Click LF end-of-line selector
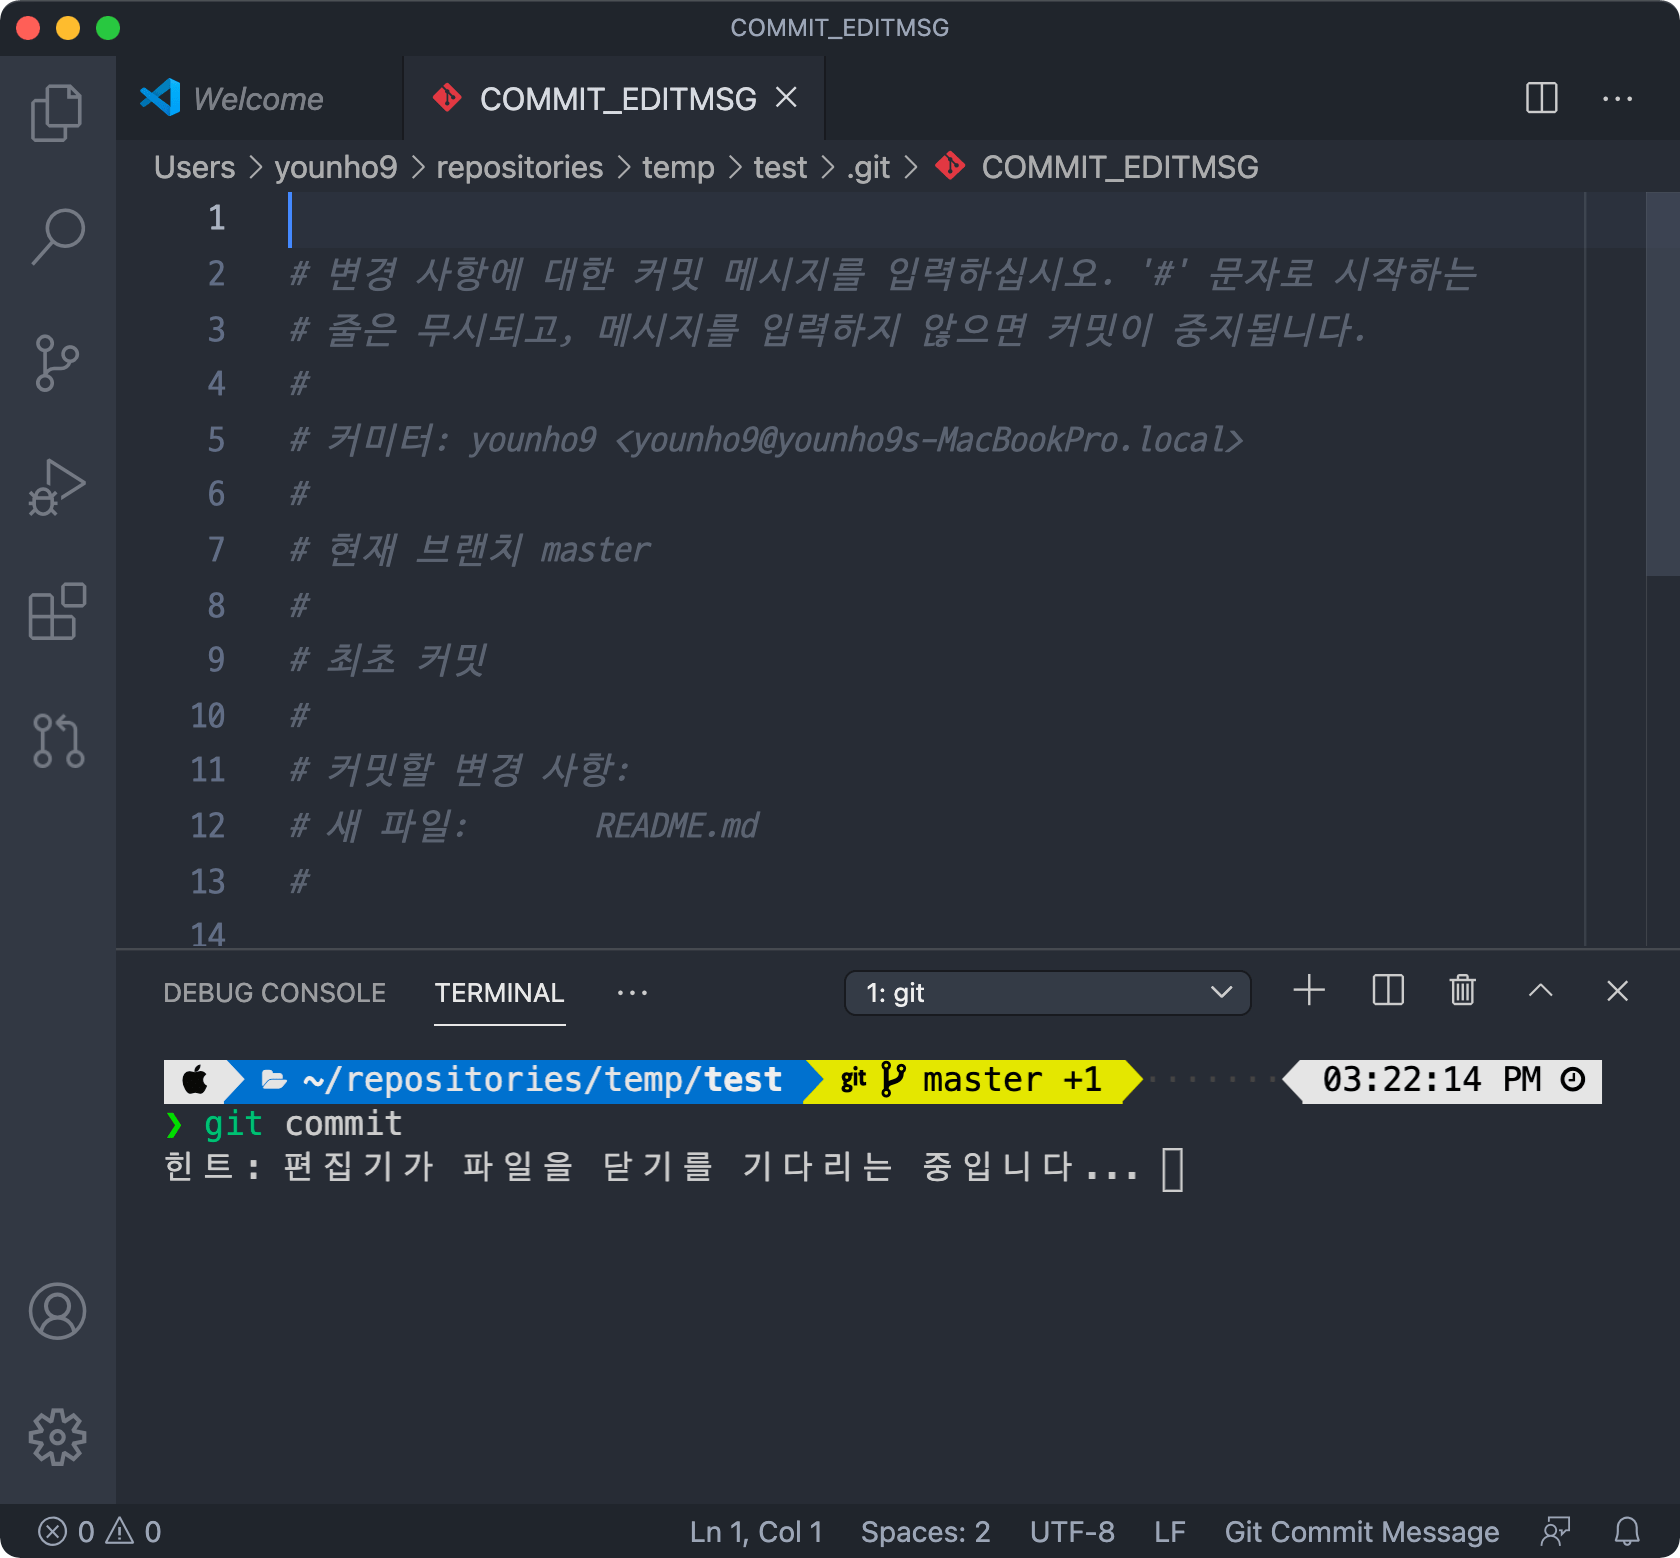The height and width of the screenshot is (1558, 1680). (x=1170, y=1531)
